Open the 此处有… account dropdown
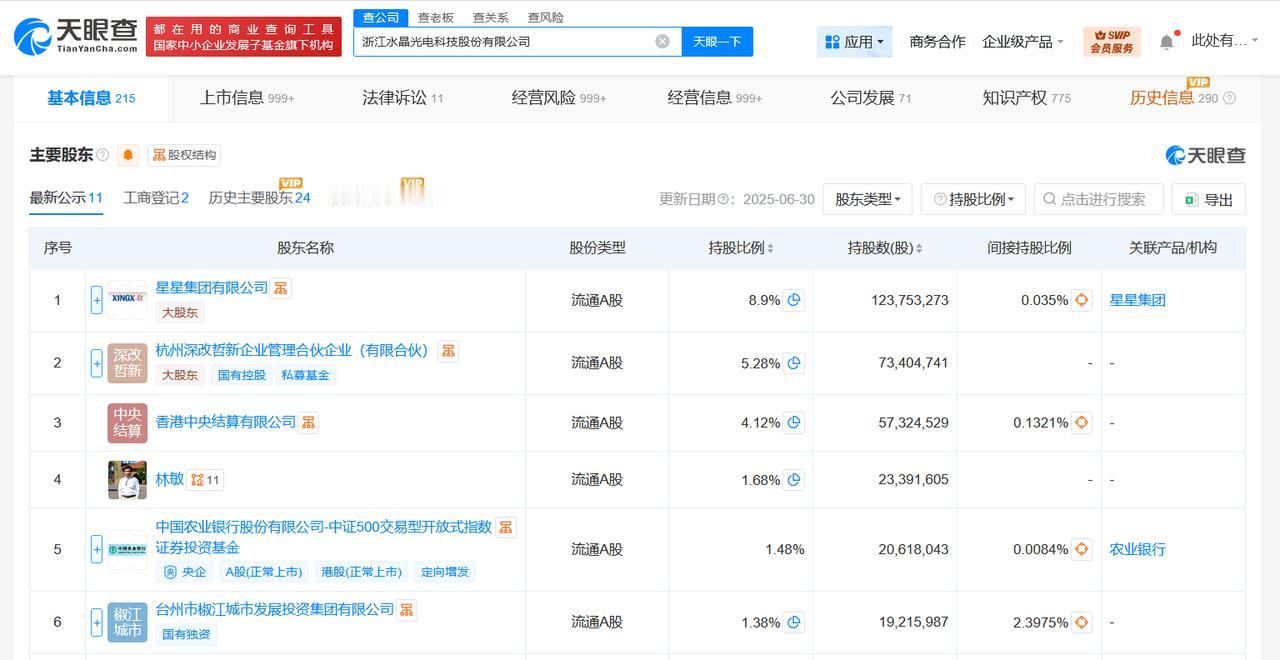Screen dimensions: 1280x660 pyautogui.click(x=1225, y=41)
